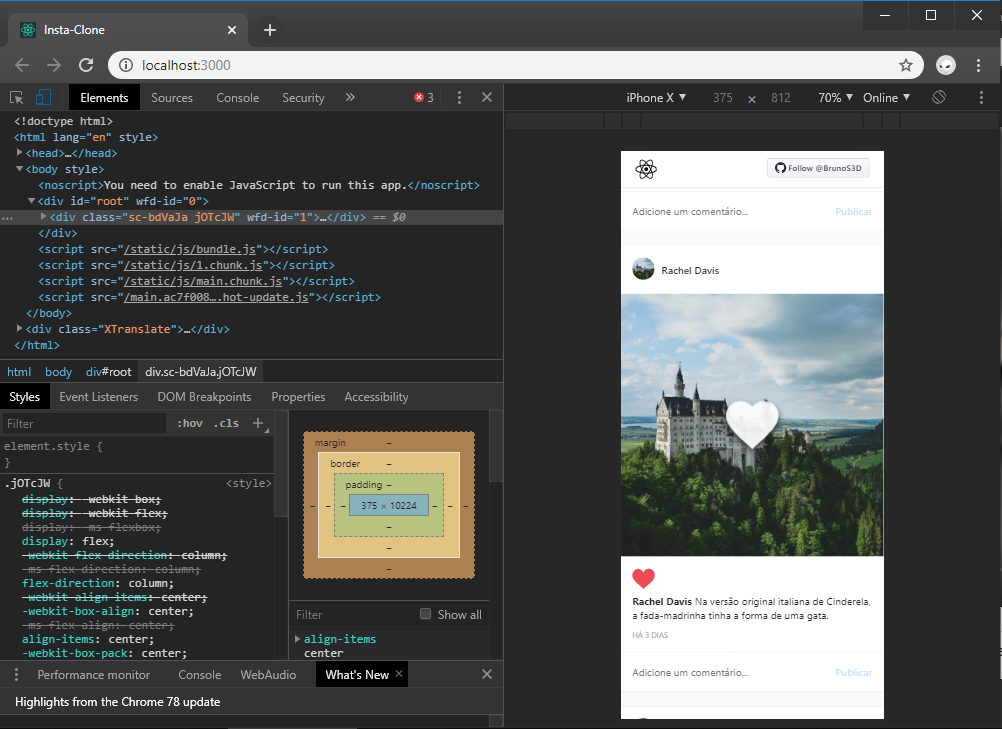This screenshot has height=729, width=1002.
Task: Open the 70% zoom dropdown
Action: point(835,98)
